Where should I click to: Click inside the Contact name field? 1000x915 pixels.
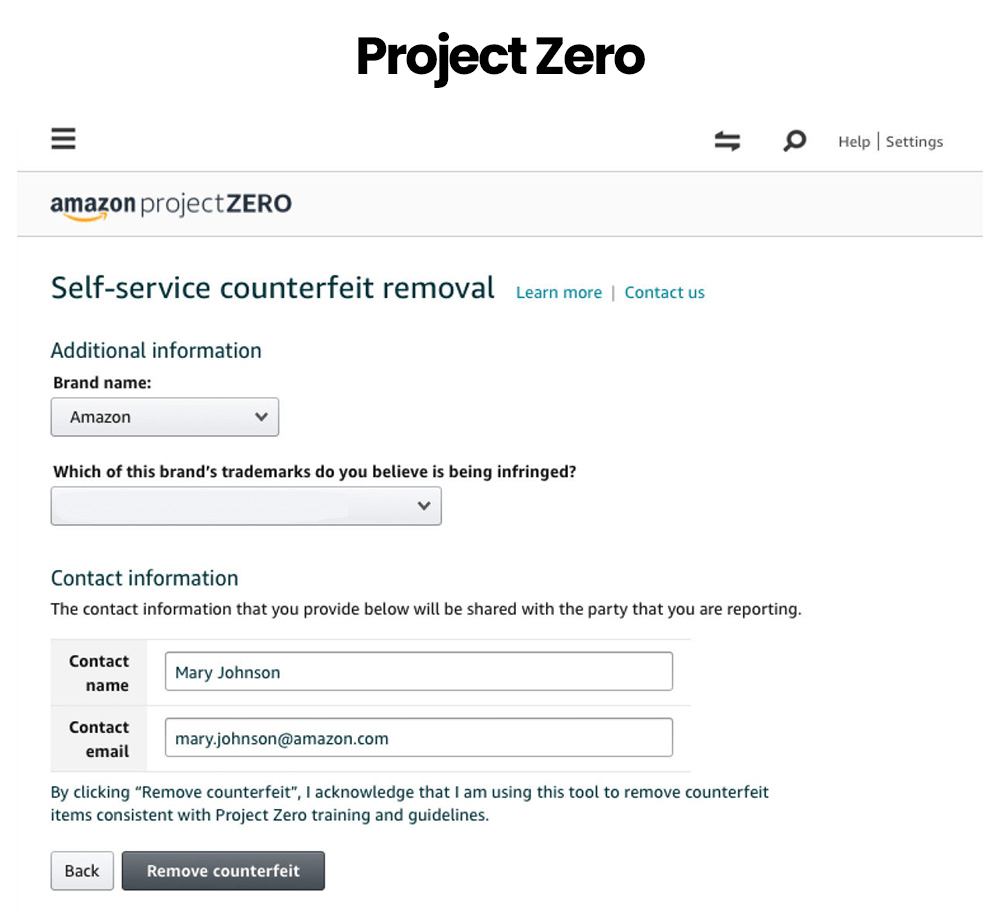[418, 671]
